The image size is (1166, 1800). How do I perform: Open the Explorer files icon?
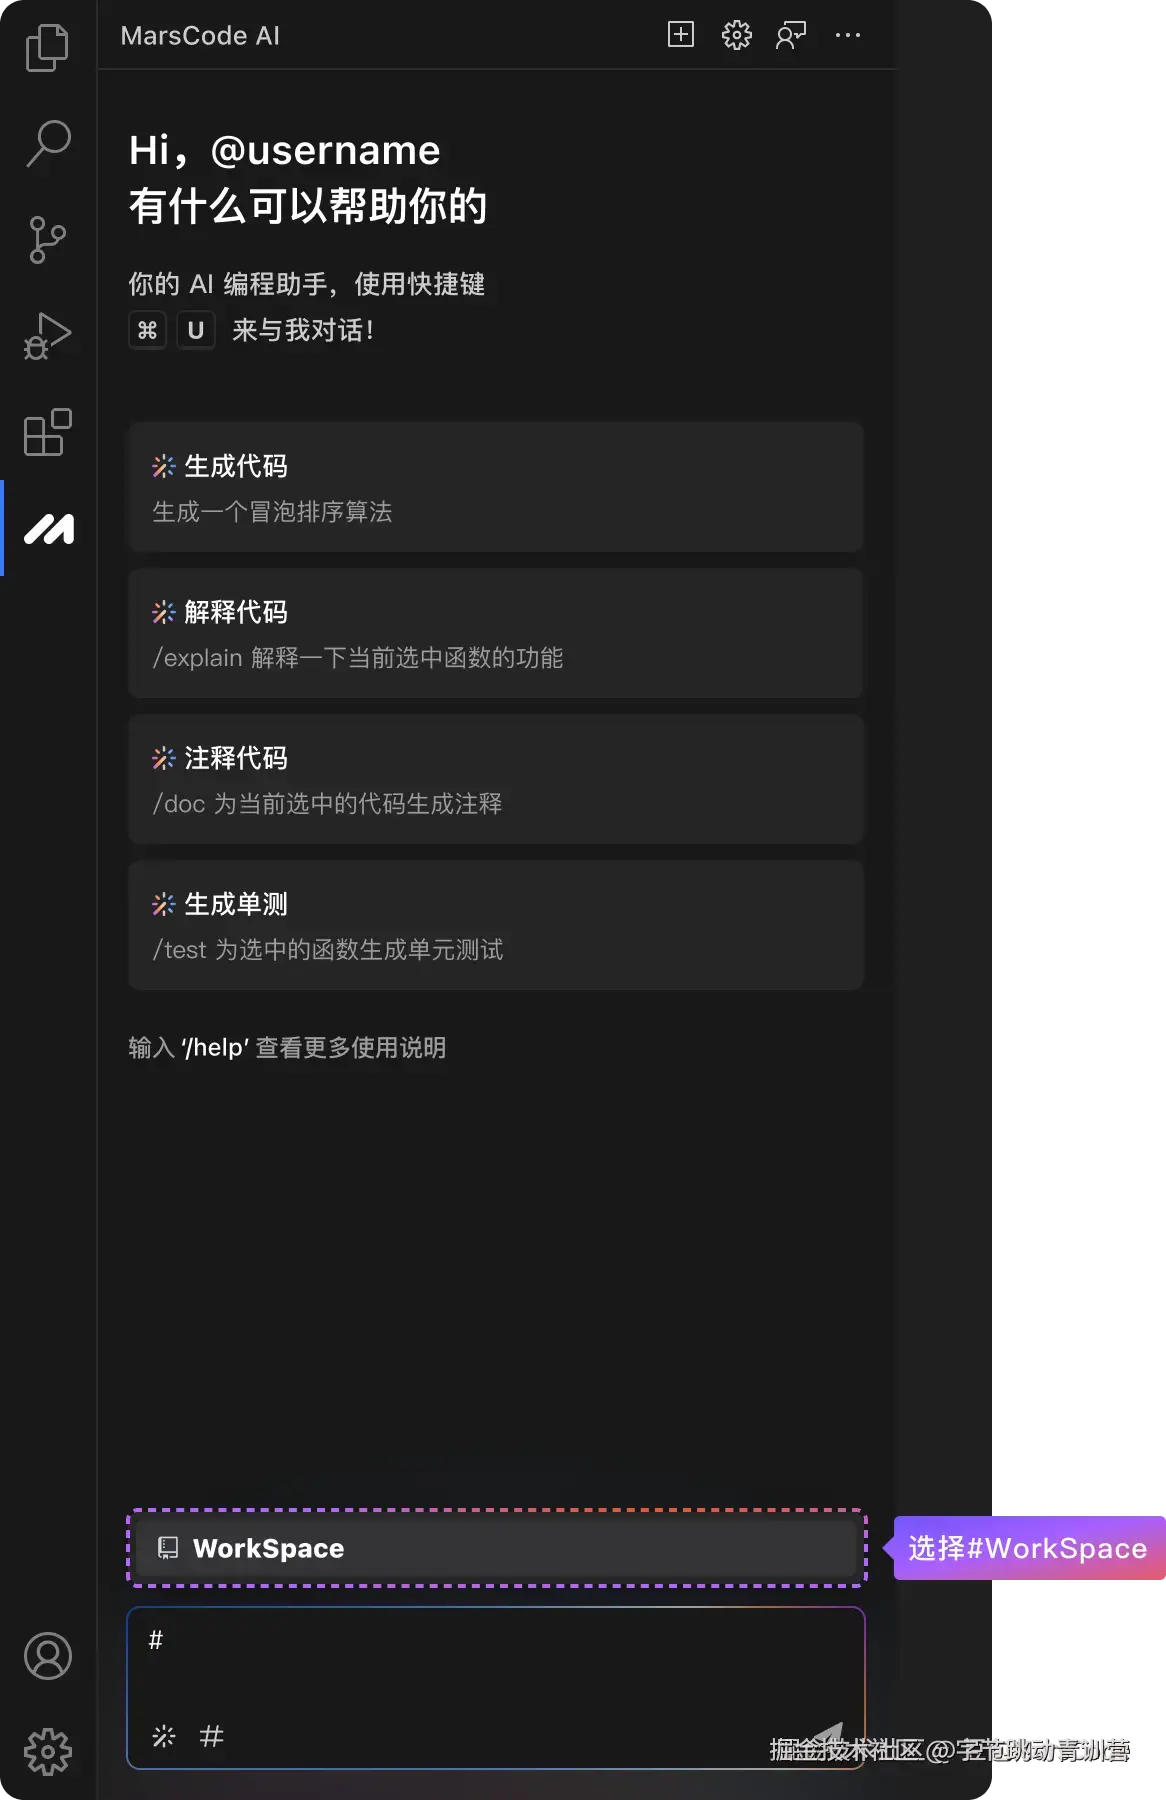click(x=47, y=47)
